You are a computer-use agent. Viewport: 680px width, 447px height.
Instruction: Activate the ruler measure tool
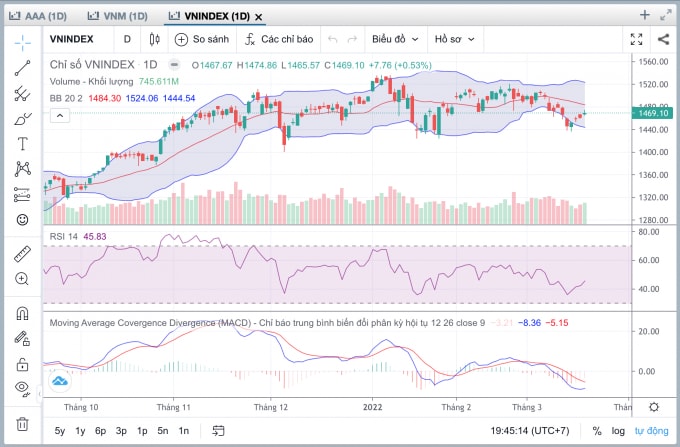(x=23, y=254)
